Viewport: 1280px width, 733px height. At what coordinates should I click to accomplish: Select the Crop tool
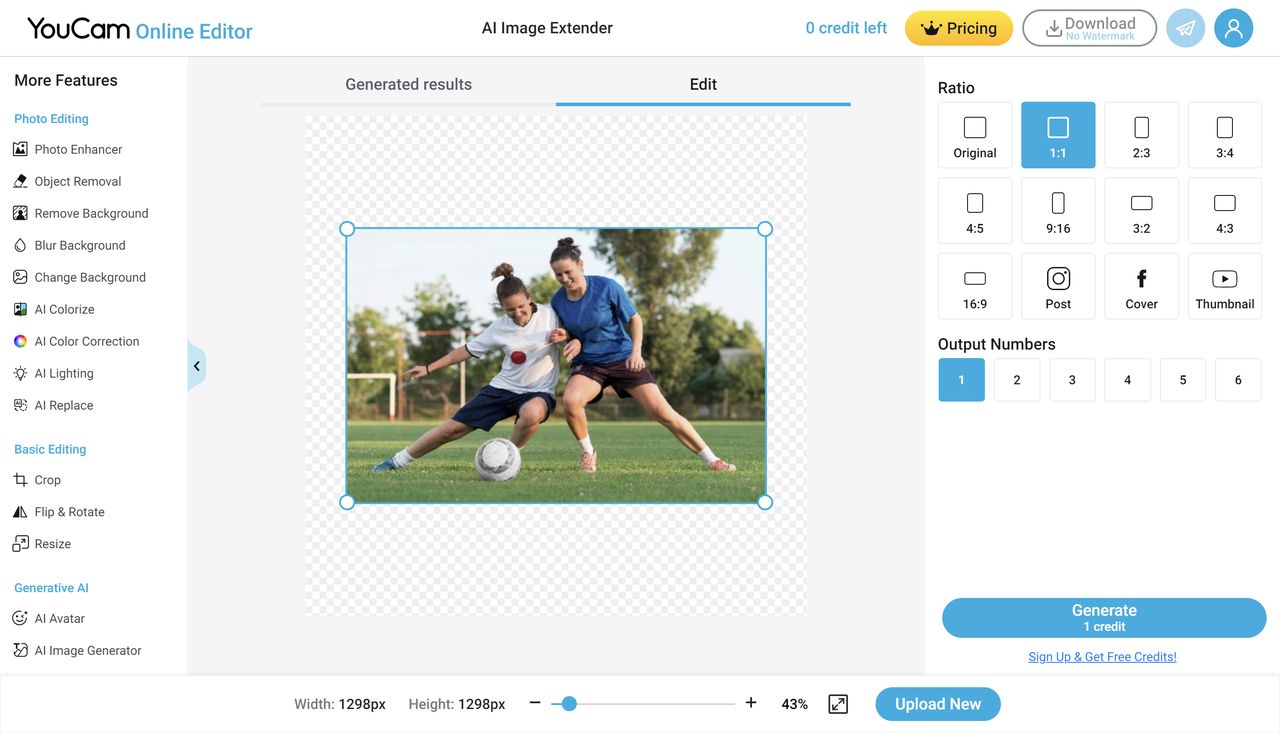point(47,480)
